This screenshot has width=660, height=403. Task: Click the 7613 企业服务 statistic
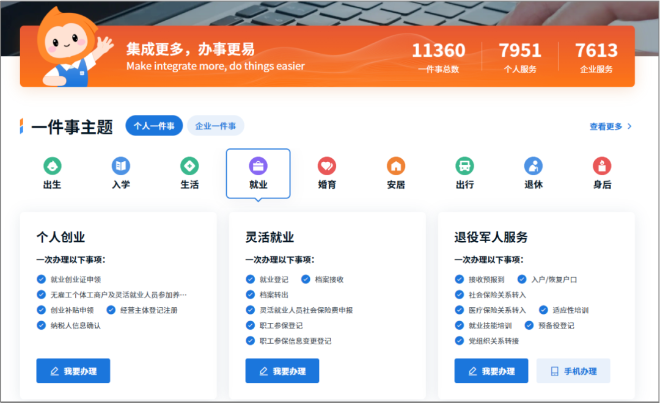pyautogui.click(x=596, y=57)
